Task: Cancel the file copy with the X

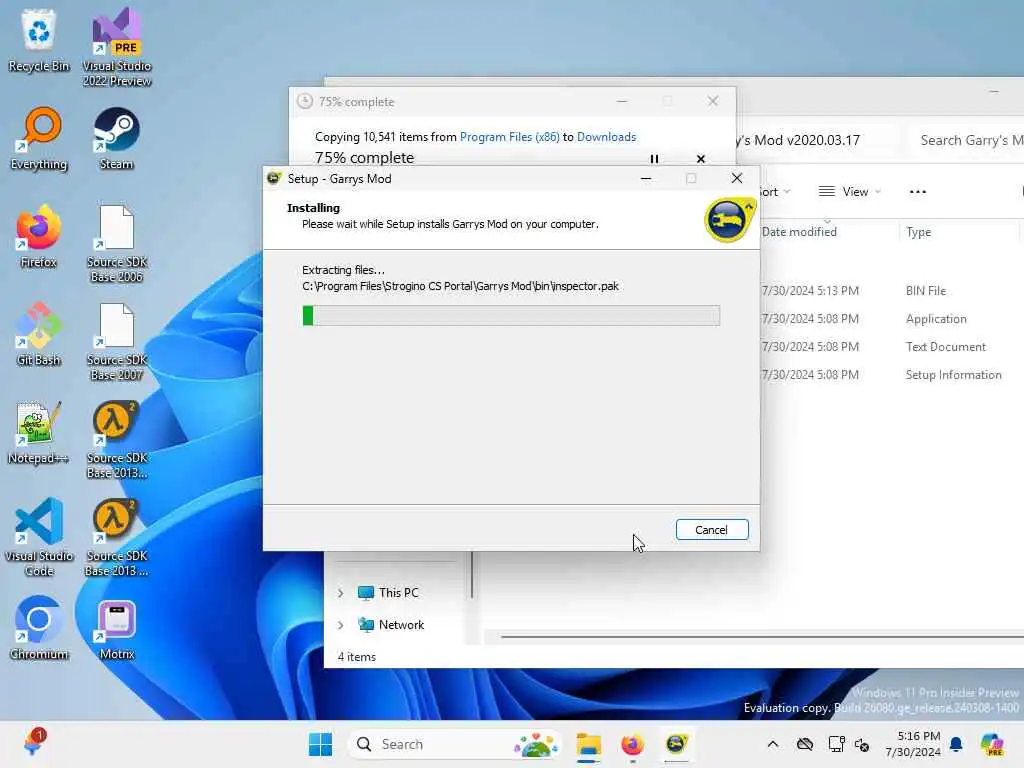Action: (701, 159)
